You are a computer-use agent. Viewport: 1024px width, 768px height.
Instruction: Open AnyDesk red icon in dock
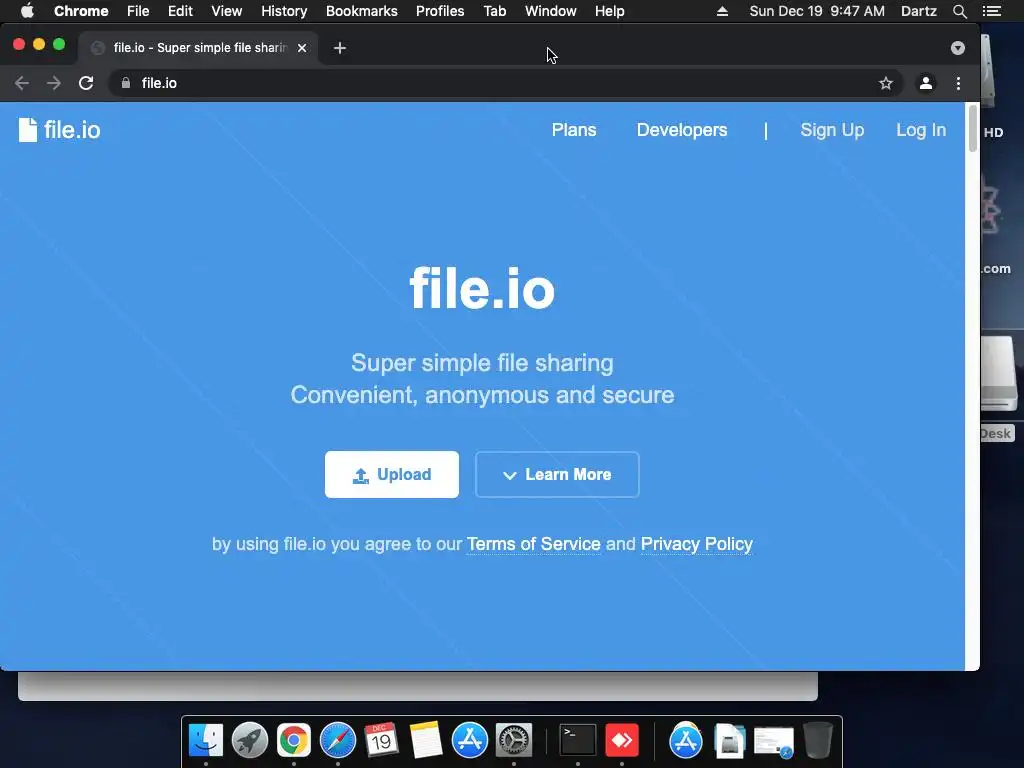pos(622,740)
